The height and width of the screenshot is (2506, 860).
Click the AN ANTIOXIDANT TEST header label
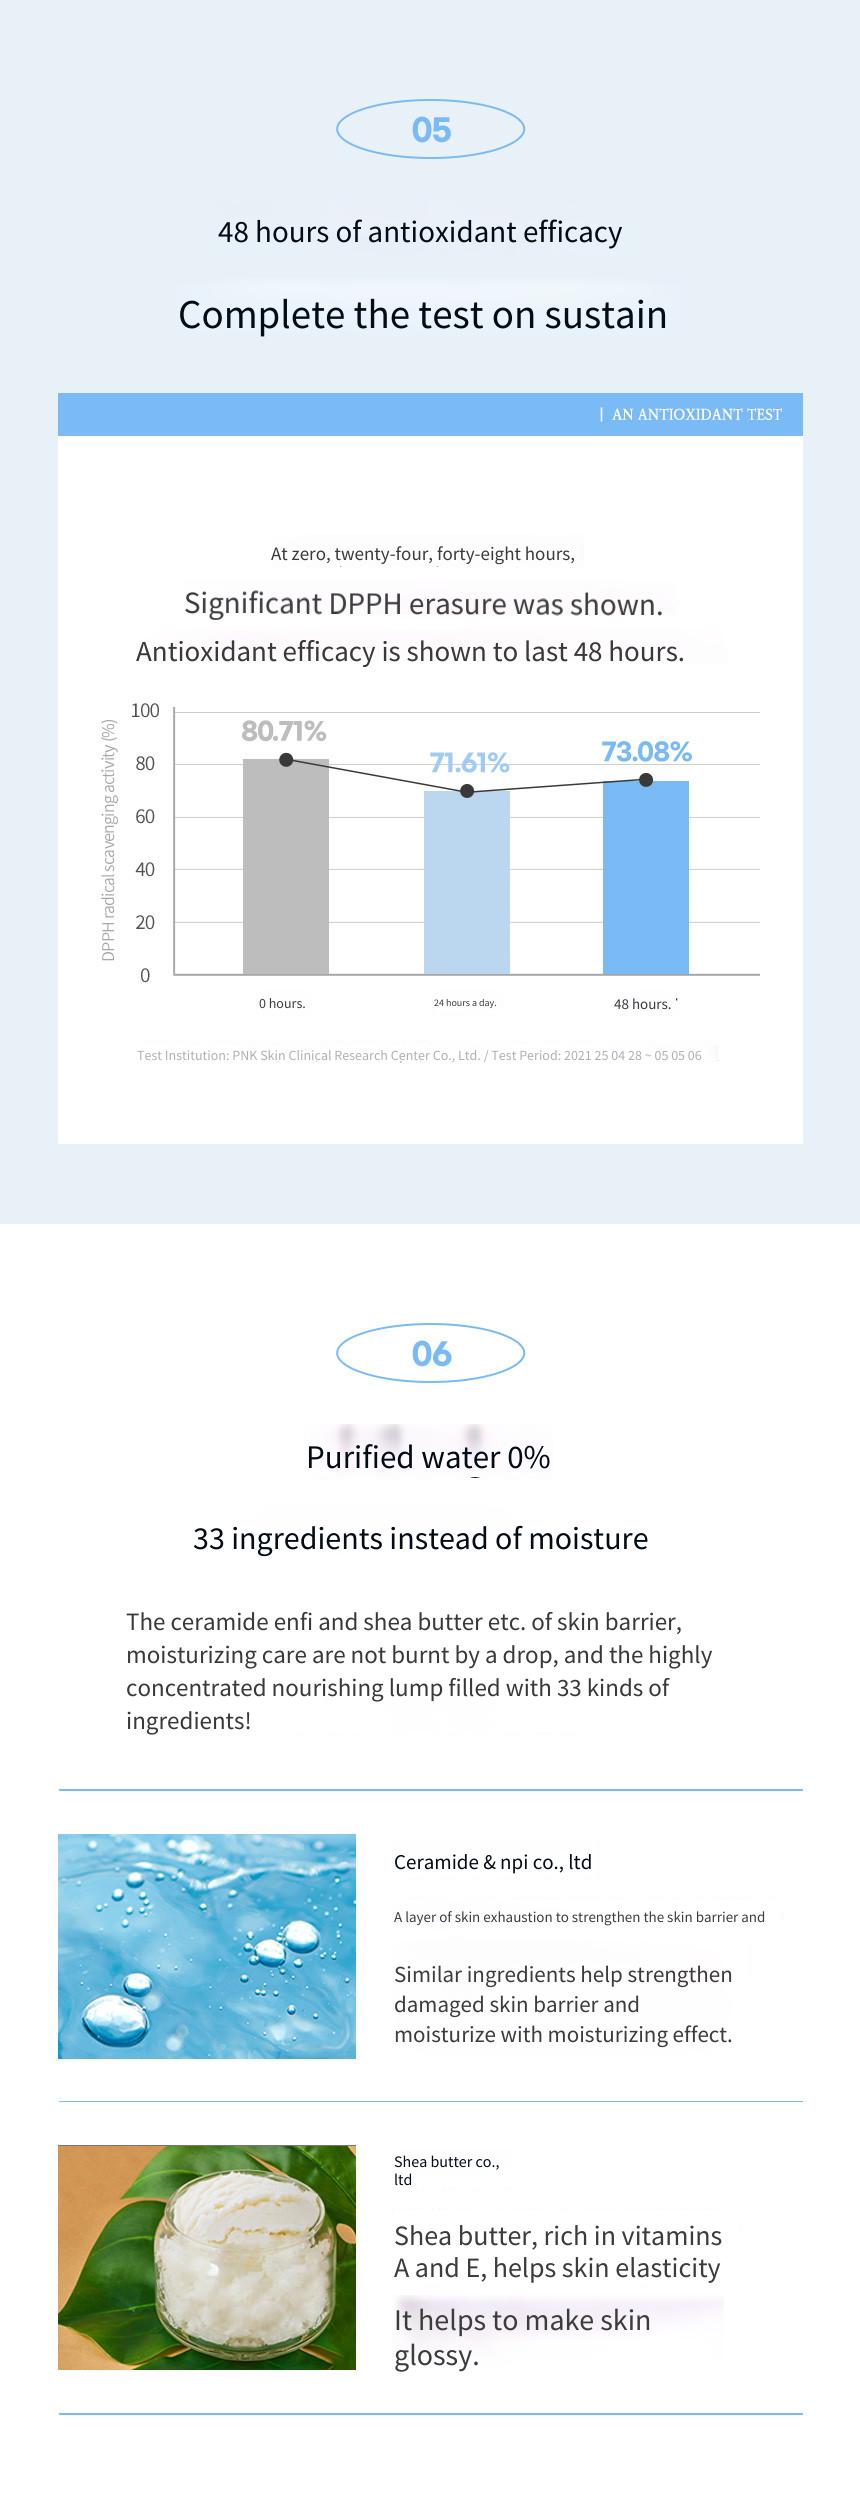697,414
